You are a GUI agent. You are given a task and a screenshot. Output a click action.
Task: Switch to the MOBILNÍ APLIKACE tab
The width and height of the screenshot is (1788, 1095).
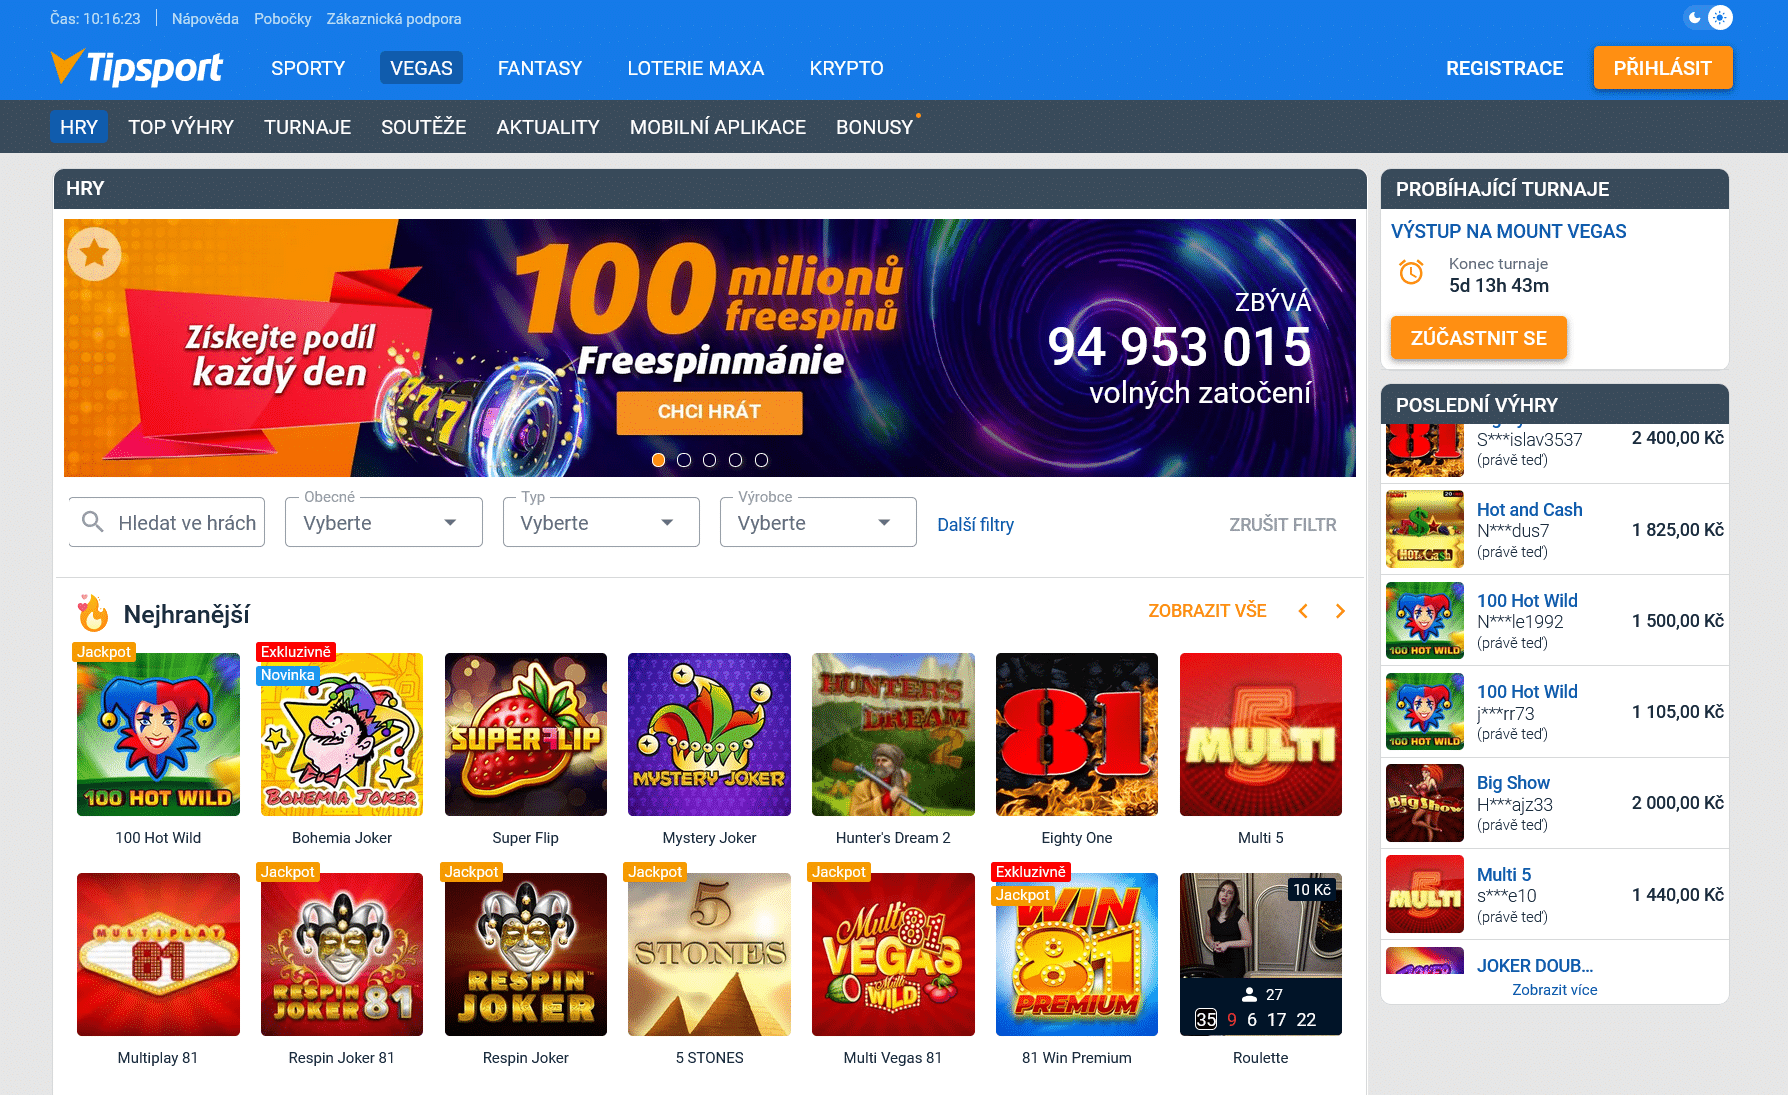point(718,127)
